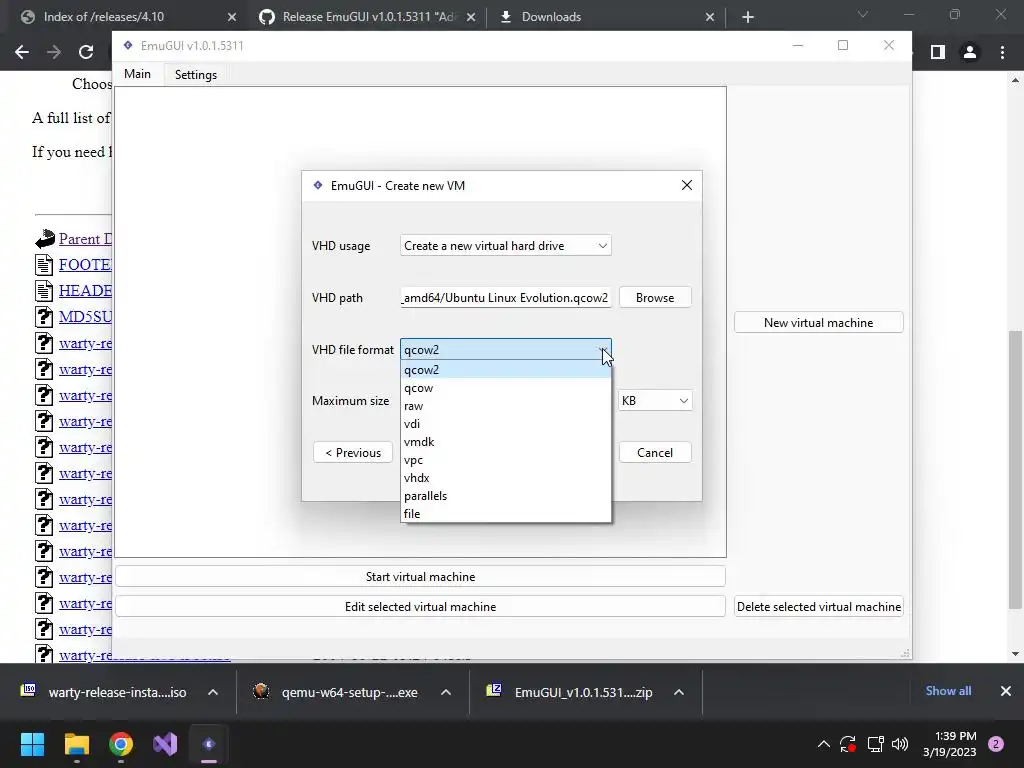Click Show all downloads link
Screen dimensions: 1024x768
(948, 691)
